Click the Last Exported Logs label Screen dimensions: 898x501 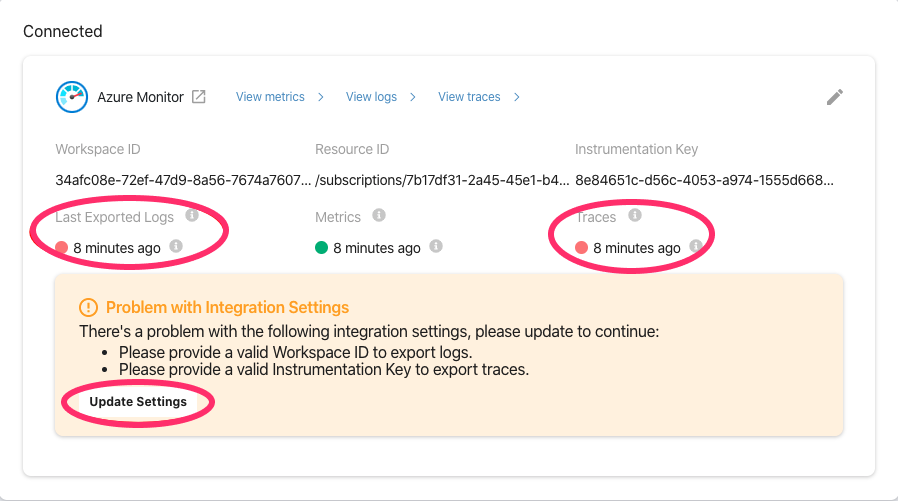click(115, 217)
